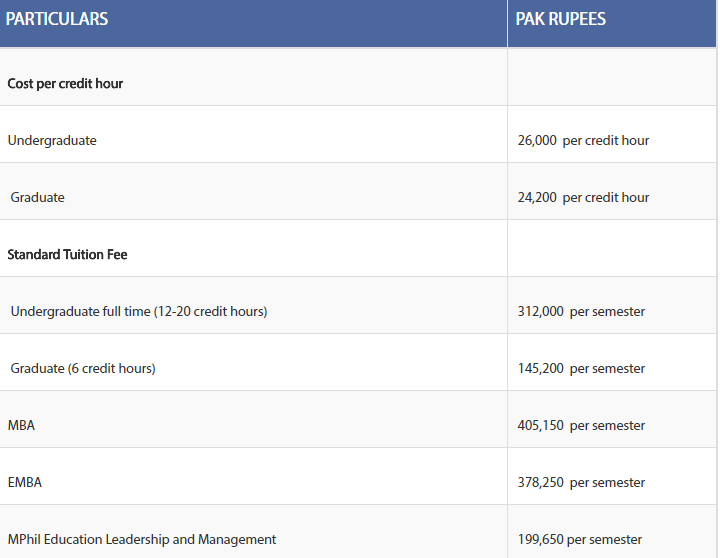Click the 145,200 per semester fee
The height and width of the screenshot is (558, 720).
tap(581, 368)
